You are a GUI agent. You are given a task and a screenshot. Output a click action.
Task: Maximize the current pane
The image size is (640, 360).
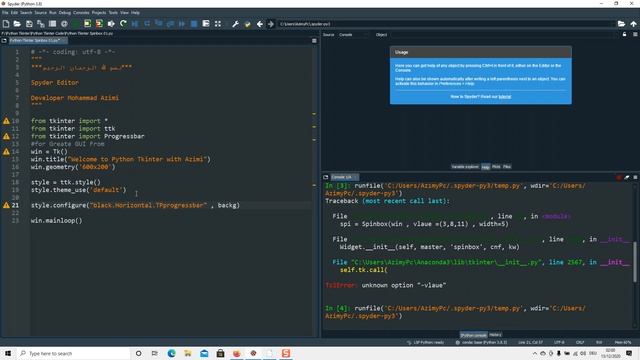coord(218,24)
